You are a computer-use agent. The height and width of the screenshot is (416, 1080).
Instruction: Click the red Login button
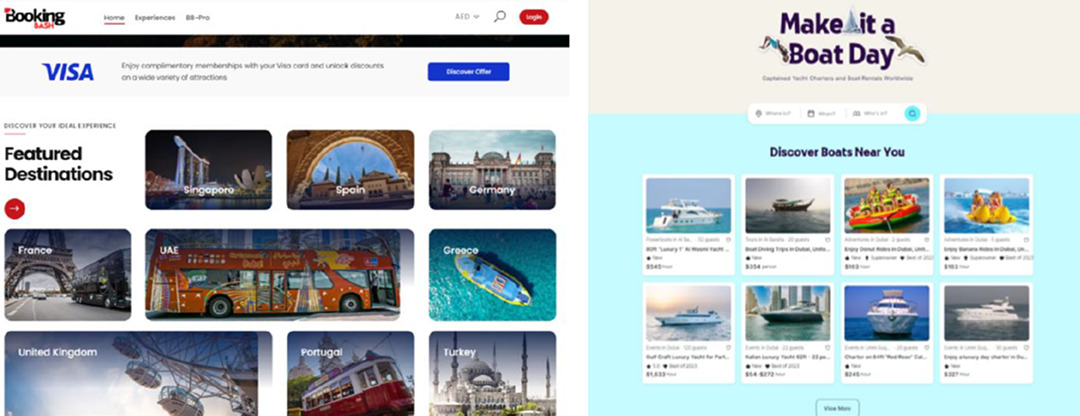[533, 17]
